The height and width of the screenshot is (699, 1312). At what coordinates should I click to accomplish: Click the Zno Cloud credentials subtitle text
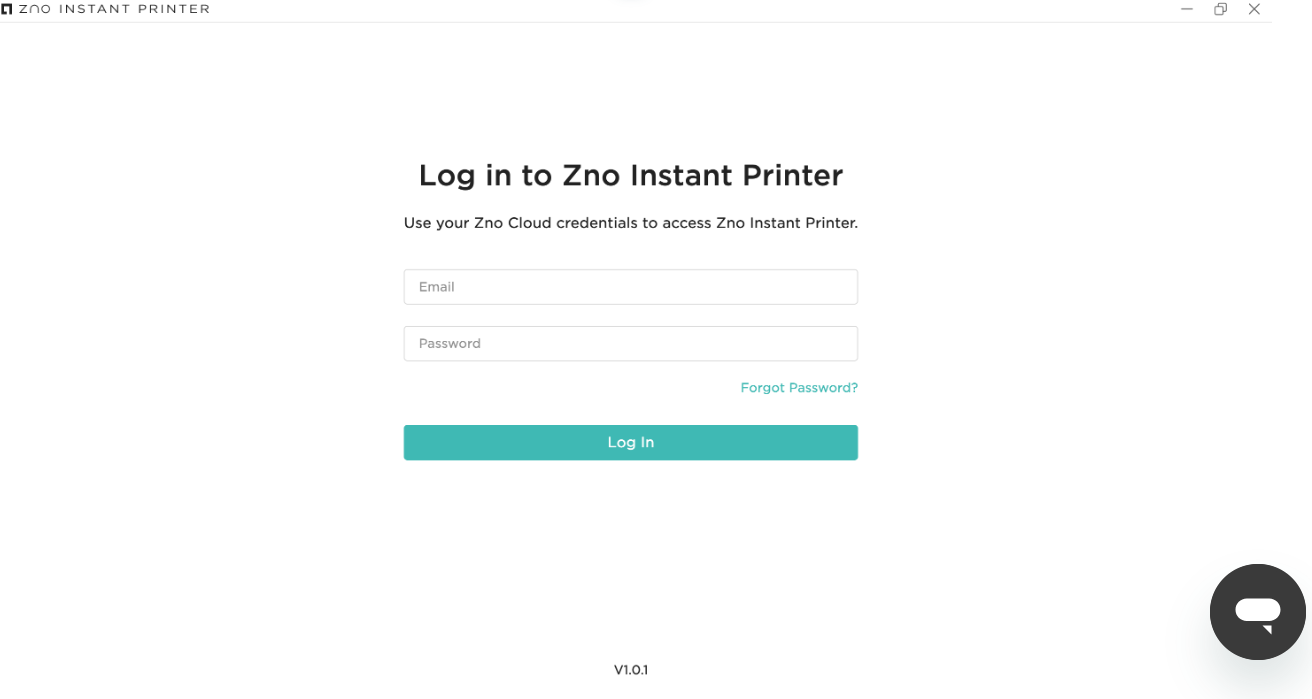point(630,223)
